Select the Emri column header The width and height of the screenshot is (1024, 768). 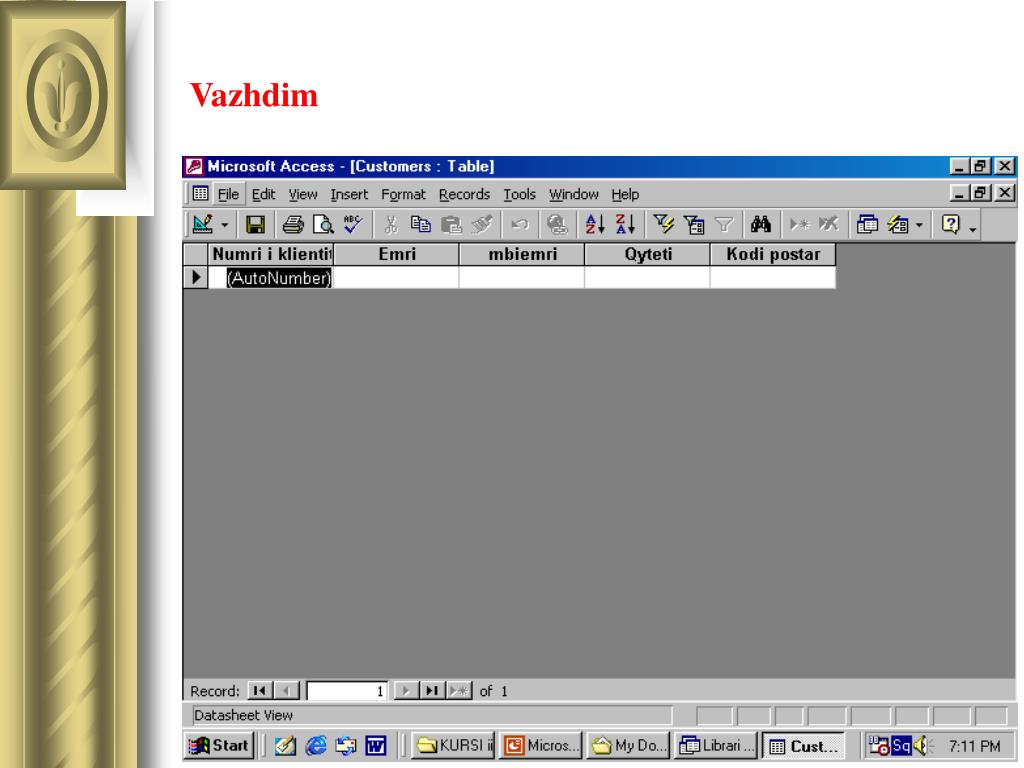(396, 254)
